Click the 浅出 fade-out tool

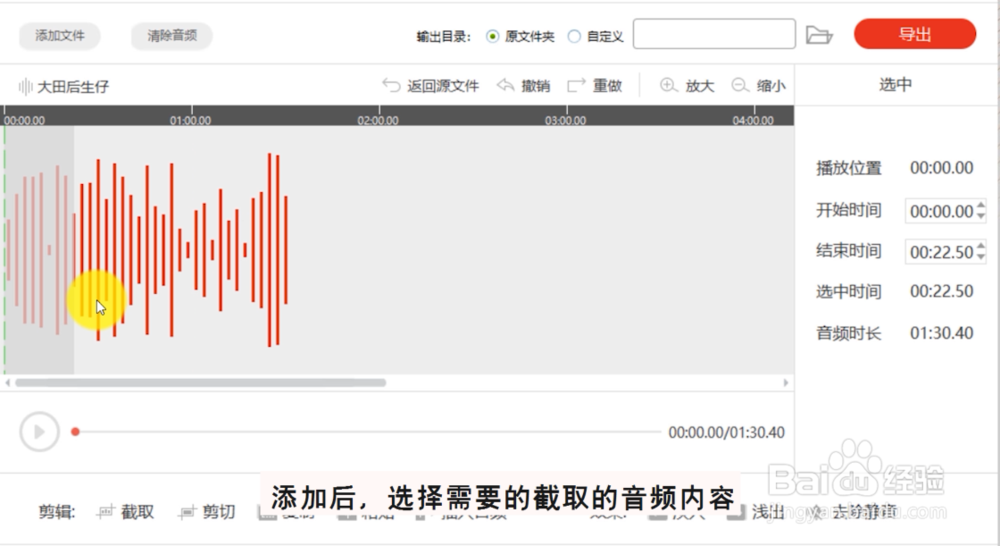point(756,512)
